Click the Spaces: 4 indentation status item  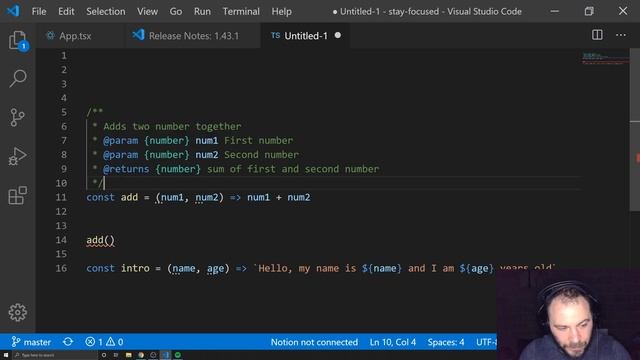446,342
